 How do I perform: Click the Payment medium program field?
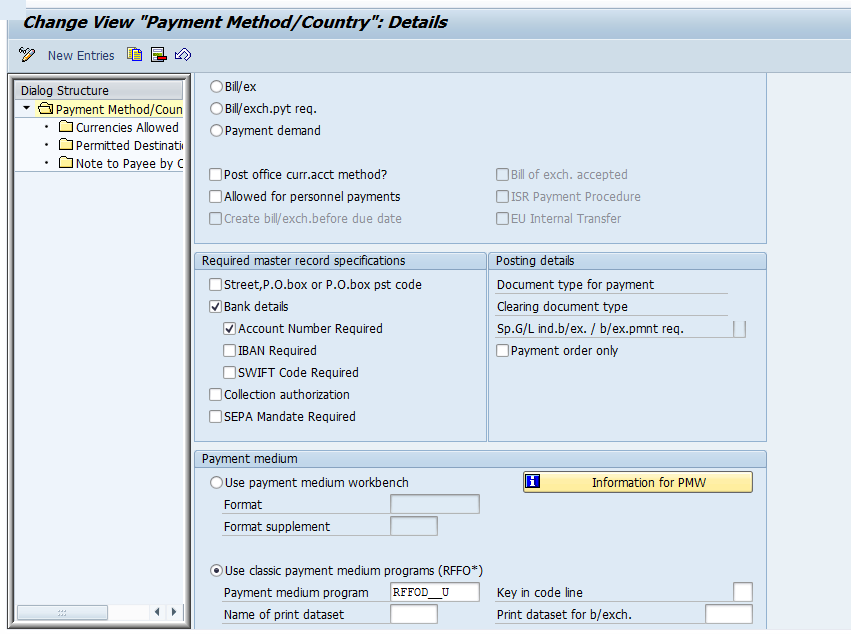pos(435,592)
